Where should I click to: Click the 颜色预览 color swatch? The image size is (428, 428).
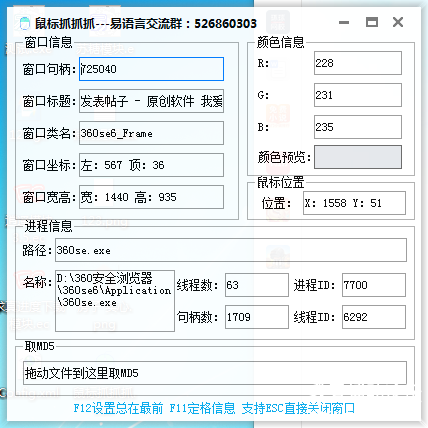tap(358, 157)
